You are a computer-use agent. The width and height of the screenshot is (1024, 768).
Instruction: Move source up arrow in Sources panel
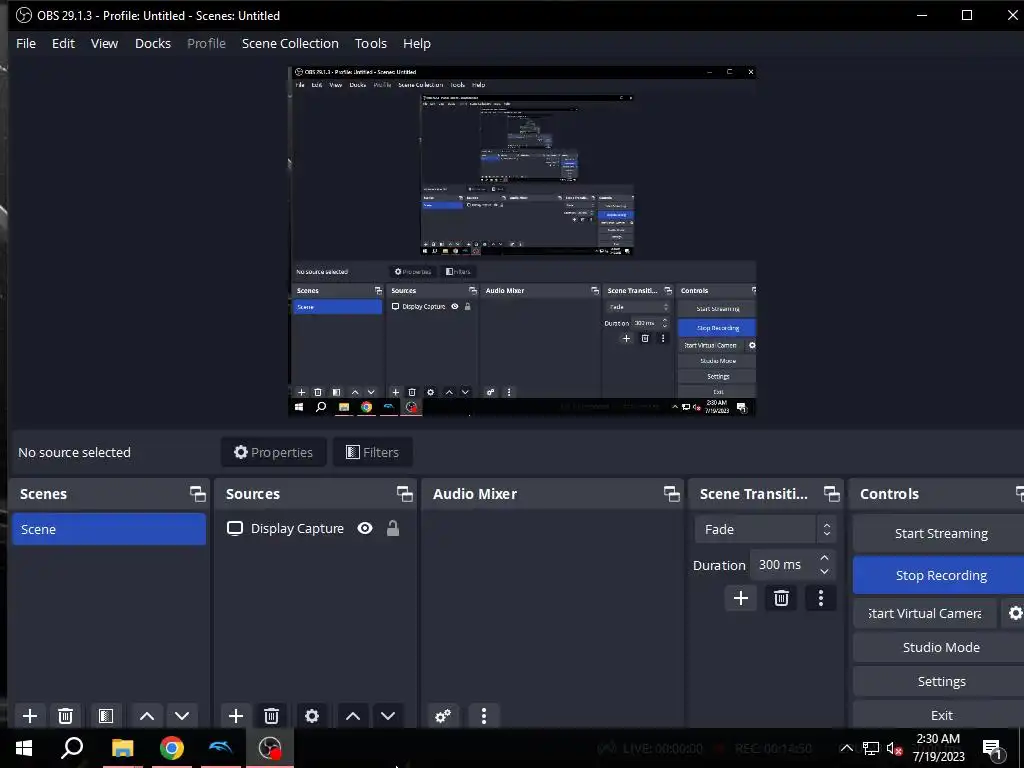pos(353,716)
